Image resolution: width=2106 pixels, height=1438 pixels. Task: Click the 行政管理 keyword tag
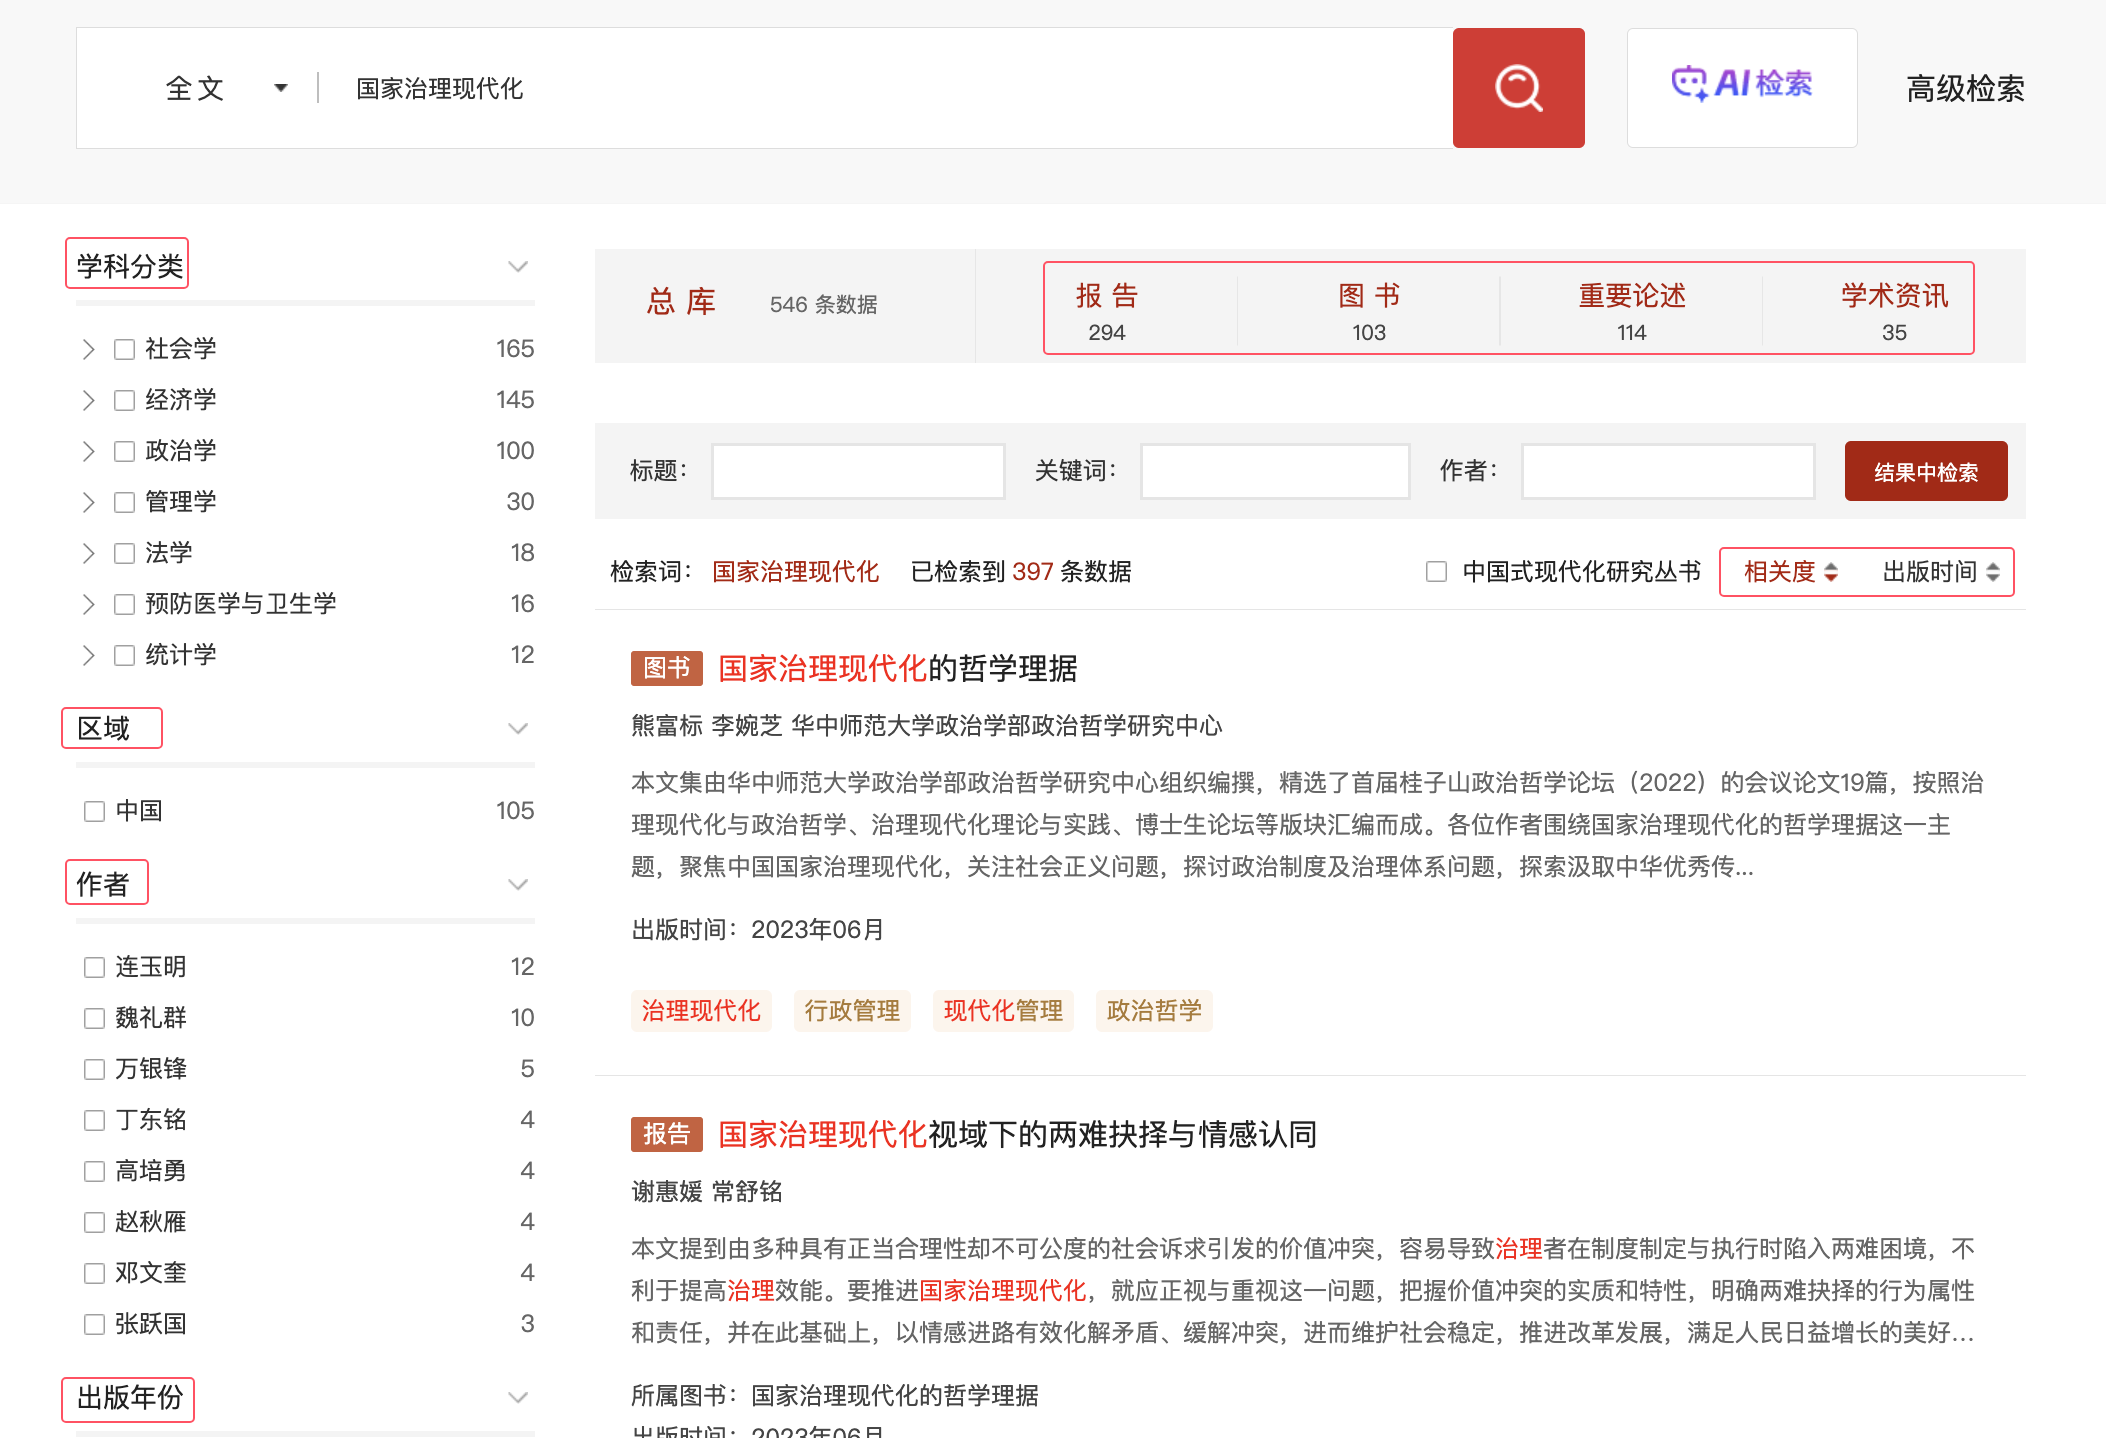(x=852, y=1011)
